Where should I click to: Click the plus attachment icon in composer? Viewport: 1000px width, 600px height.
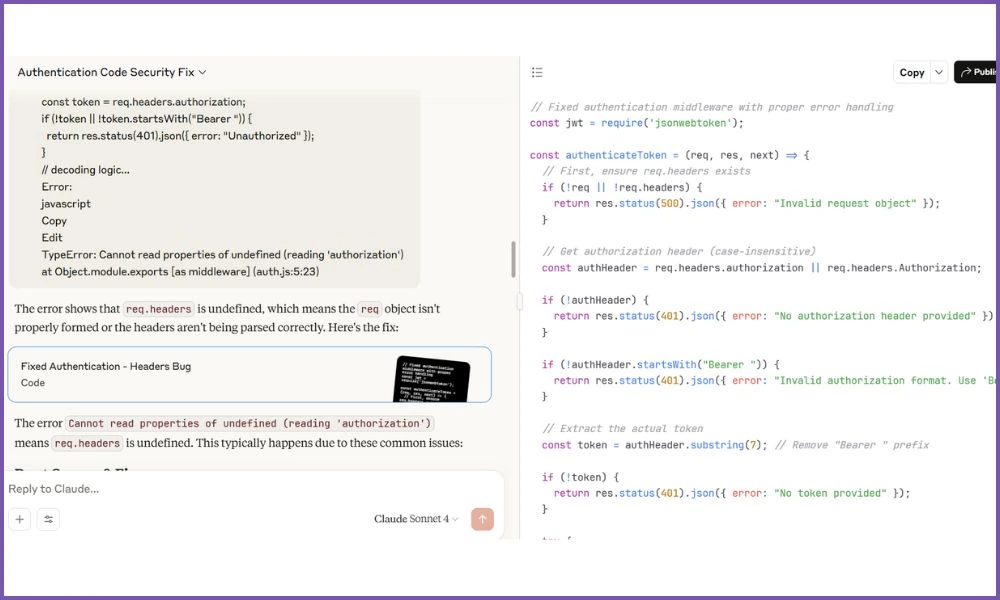tap(20, 519)
